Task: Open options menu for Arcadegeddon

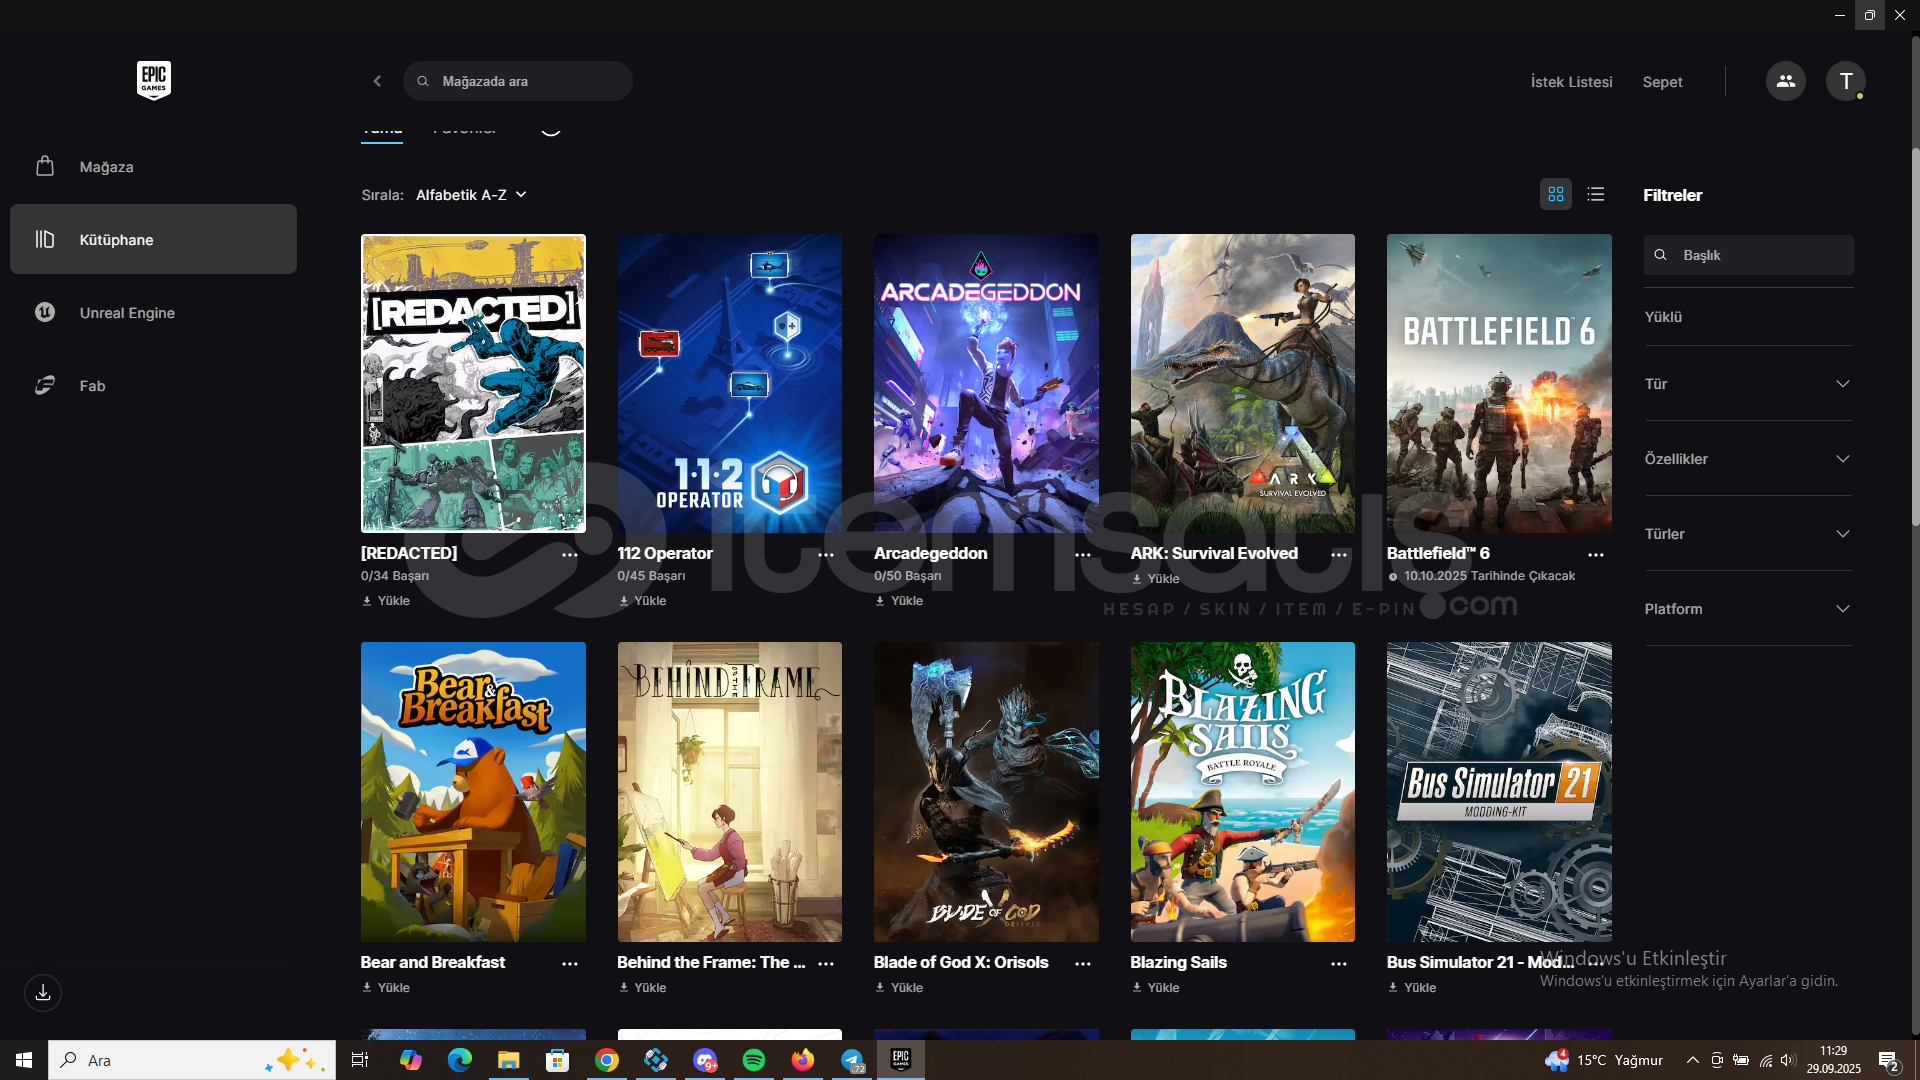Action: pyautogui.click(x=1082, y=554)
